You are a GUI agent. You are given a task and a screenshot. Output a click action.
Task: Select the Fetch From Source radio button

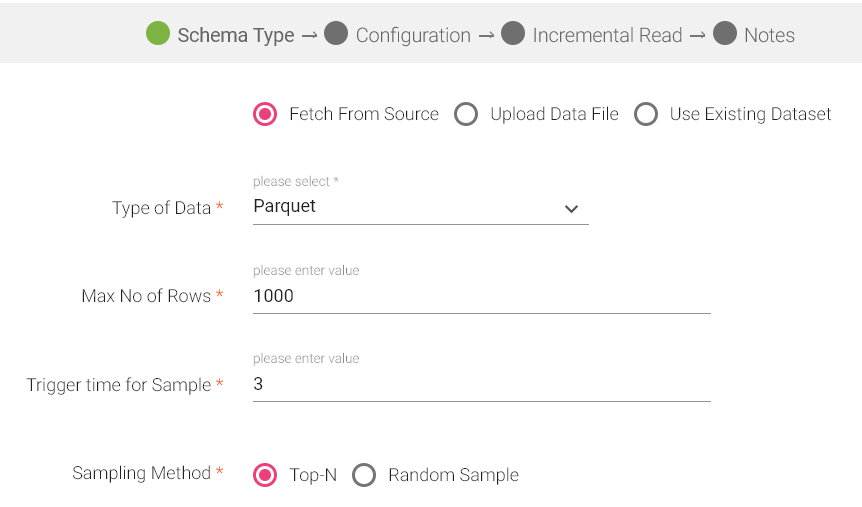[x=265, y=114]
